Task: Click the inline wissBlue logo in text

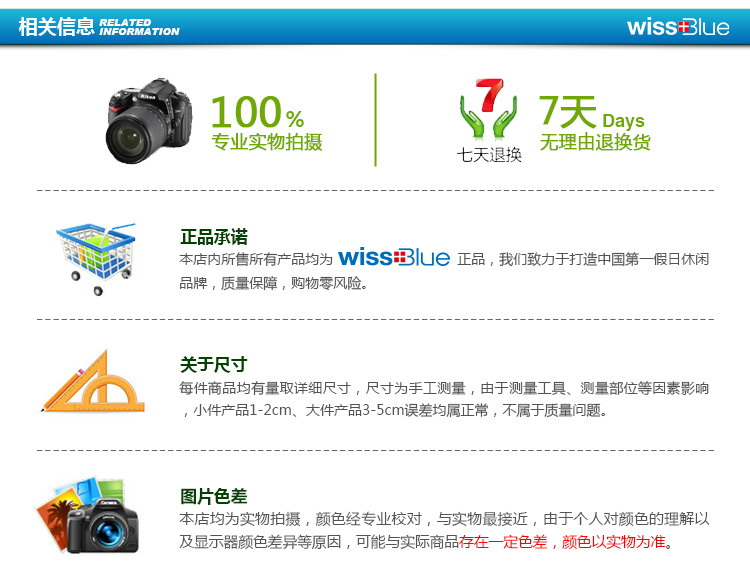Action: pyautogui.click(x=394, y=257)
